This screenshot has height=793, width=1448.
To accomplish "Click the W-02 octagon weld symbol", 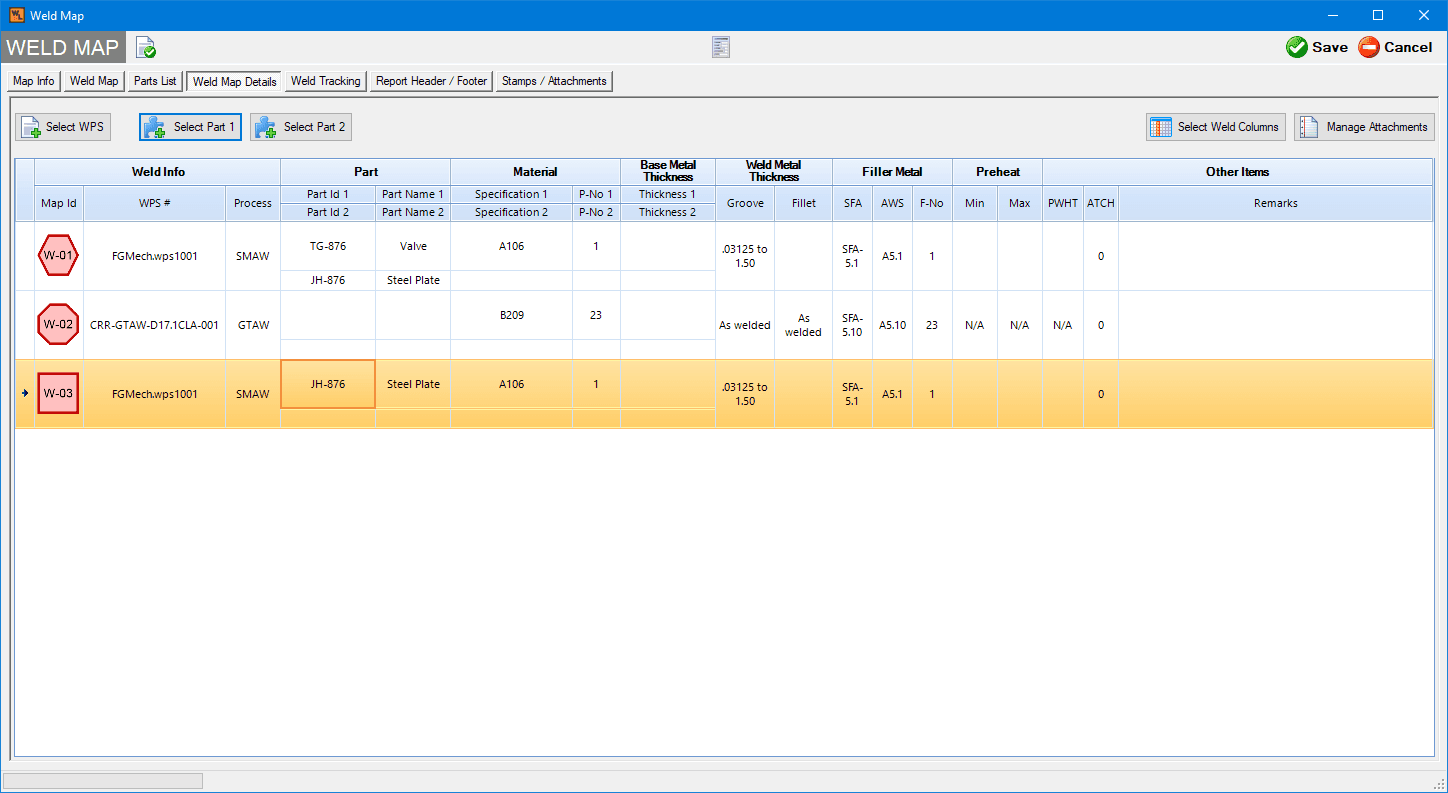I will 58,324.
